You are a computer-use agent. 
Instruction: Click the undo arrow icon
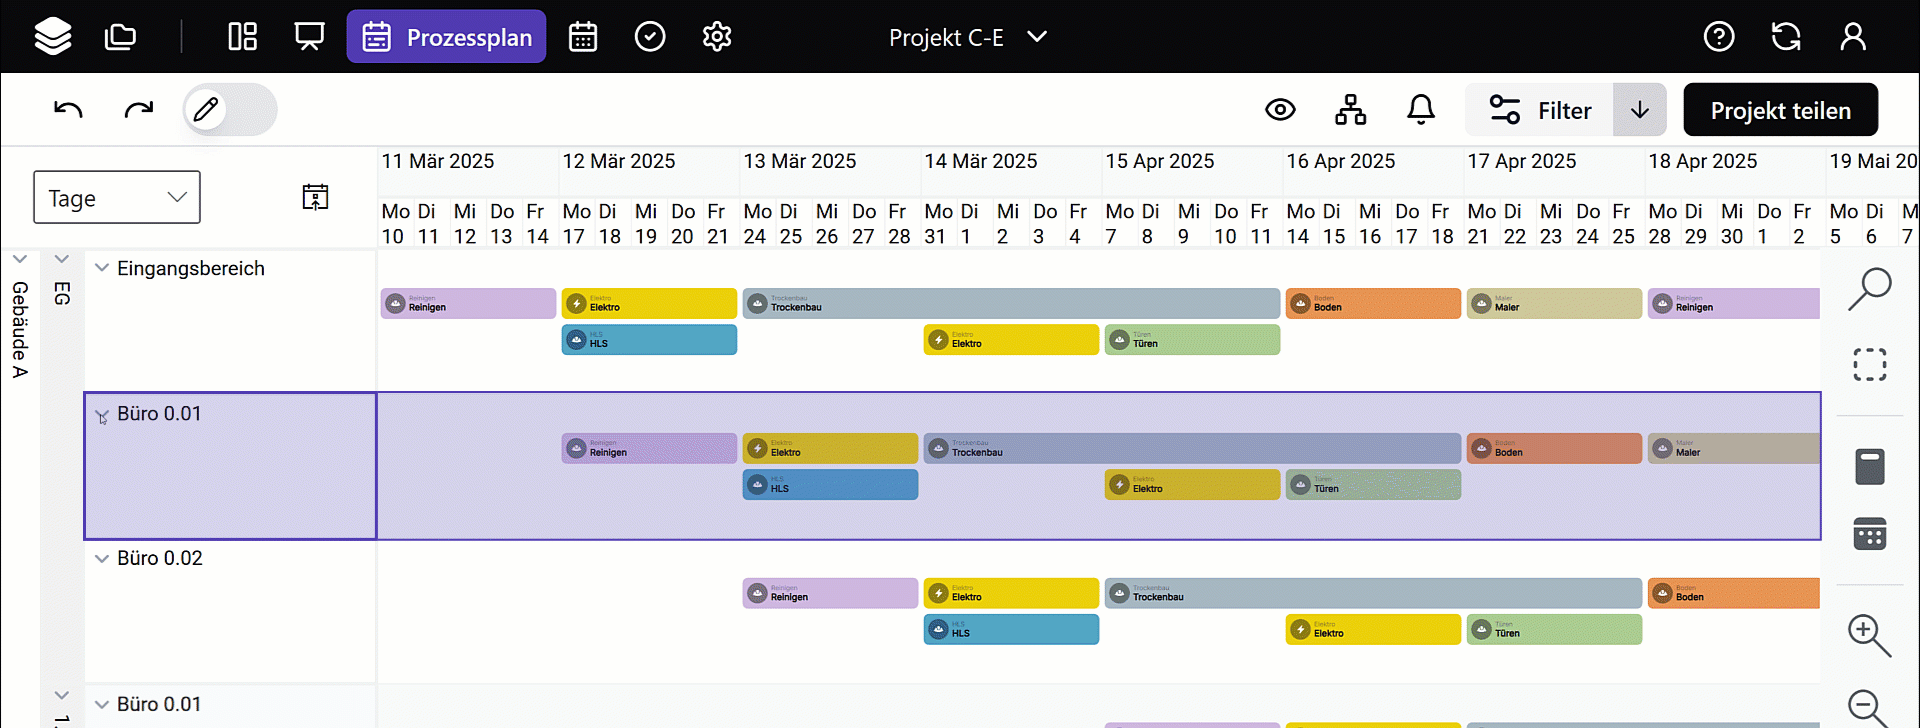pyautogui.click(x=68, y=110)
